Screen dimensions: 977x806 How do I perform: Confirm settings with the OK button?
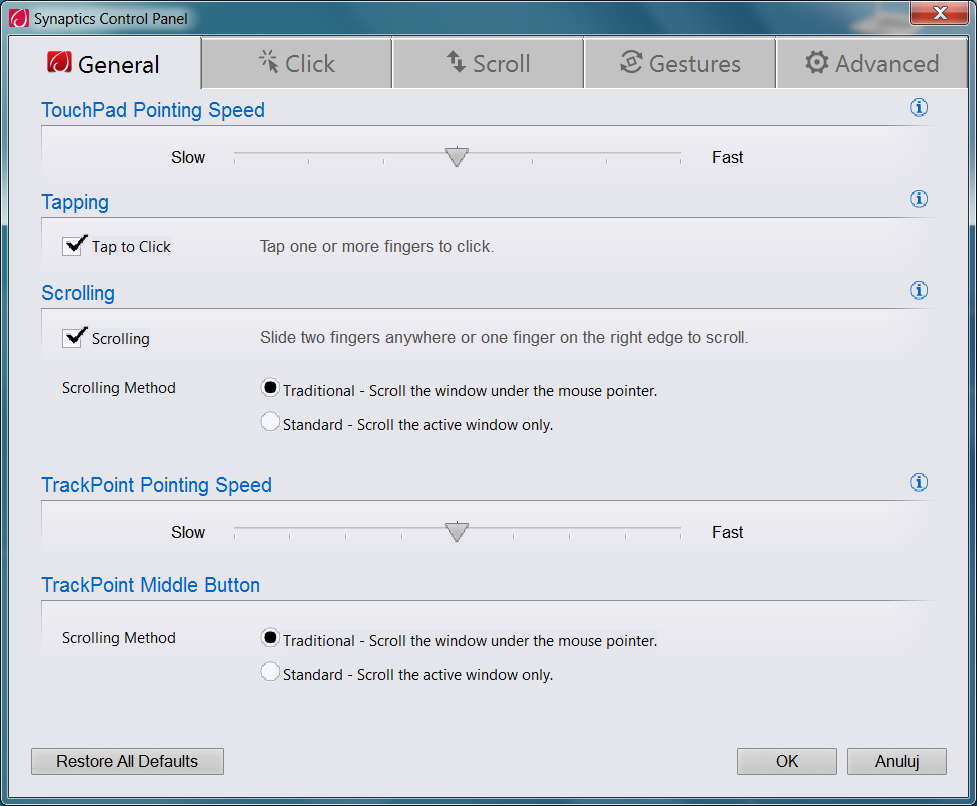tap(786, 761)
